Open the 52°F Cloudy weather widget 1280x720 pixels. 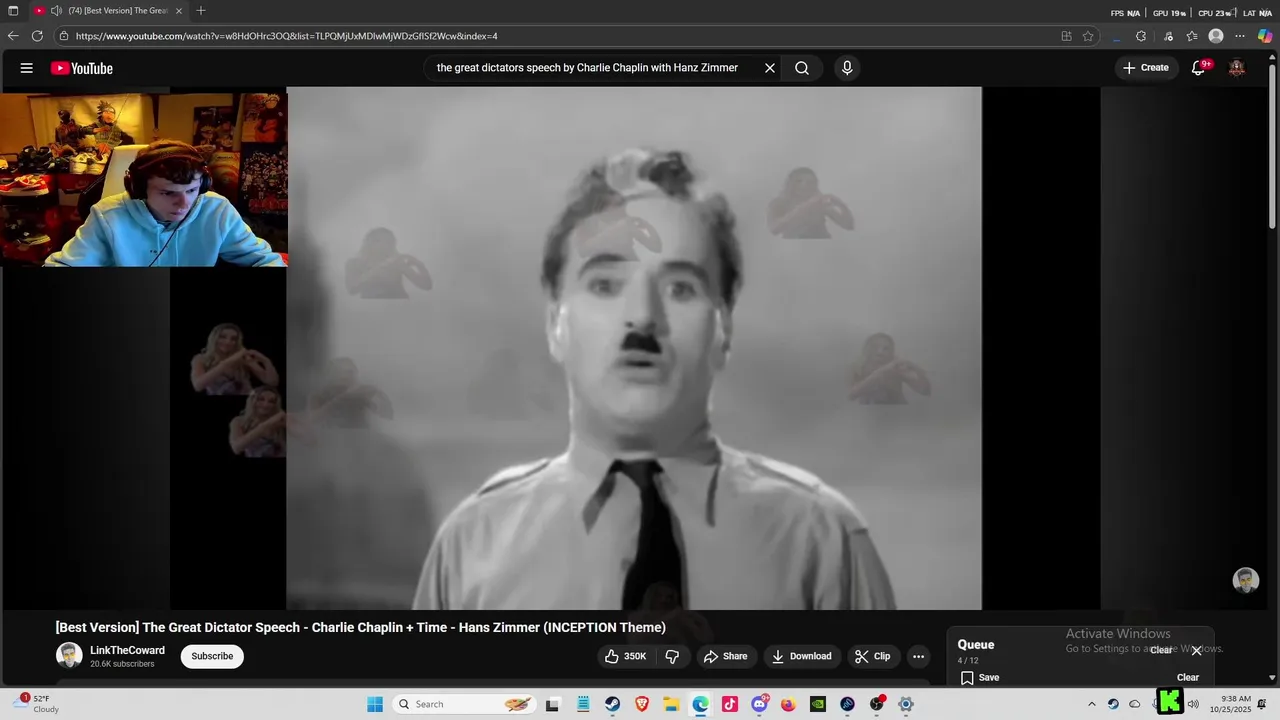(x=35, y=704)
